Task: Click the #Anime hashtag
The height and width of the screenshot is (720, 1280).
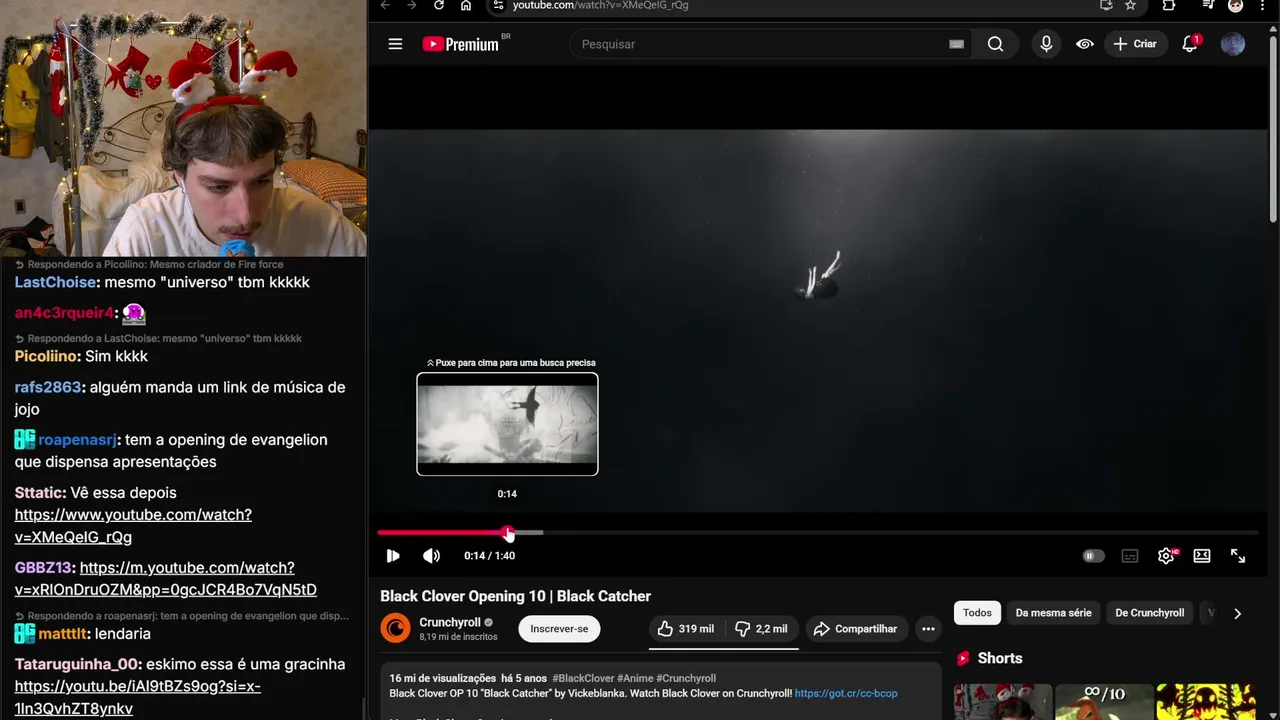Action: 635,678
